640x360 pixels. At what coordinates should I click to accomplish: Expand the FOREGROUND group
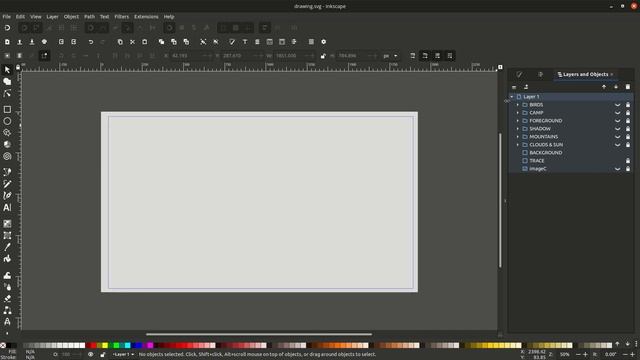click(518, 121)
